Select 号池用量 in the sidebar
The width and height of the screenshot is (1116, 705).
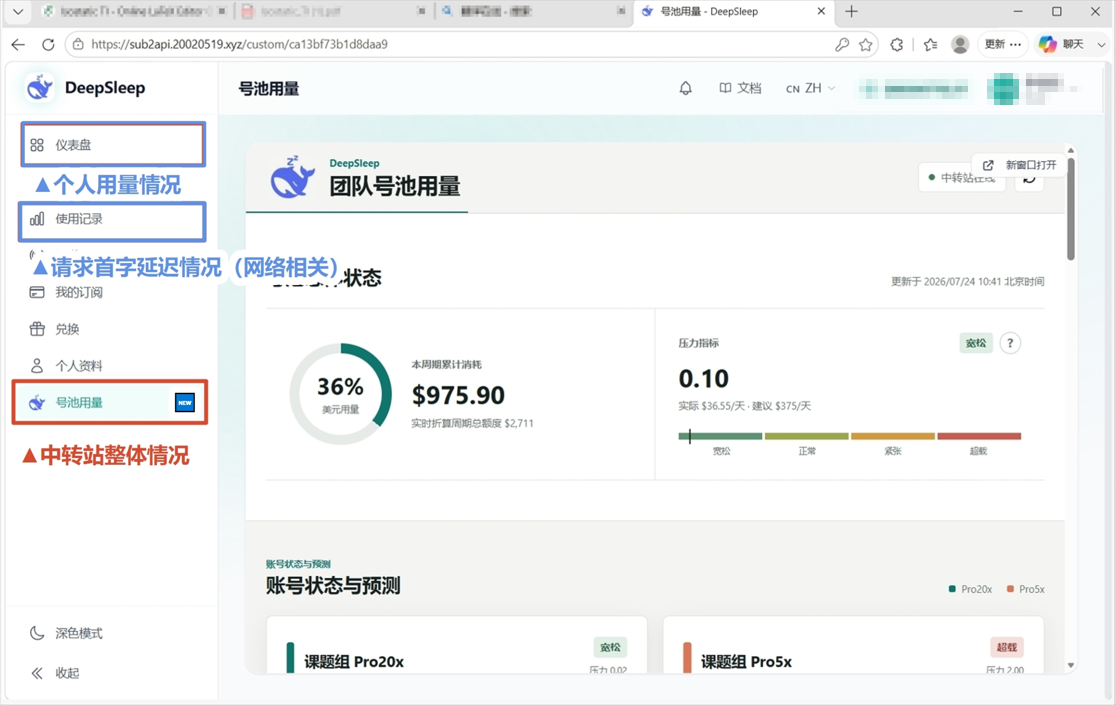110,403
